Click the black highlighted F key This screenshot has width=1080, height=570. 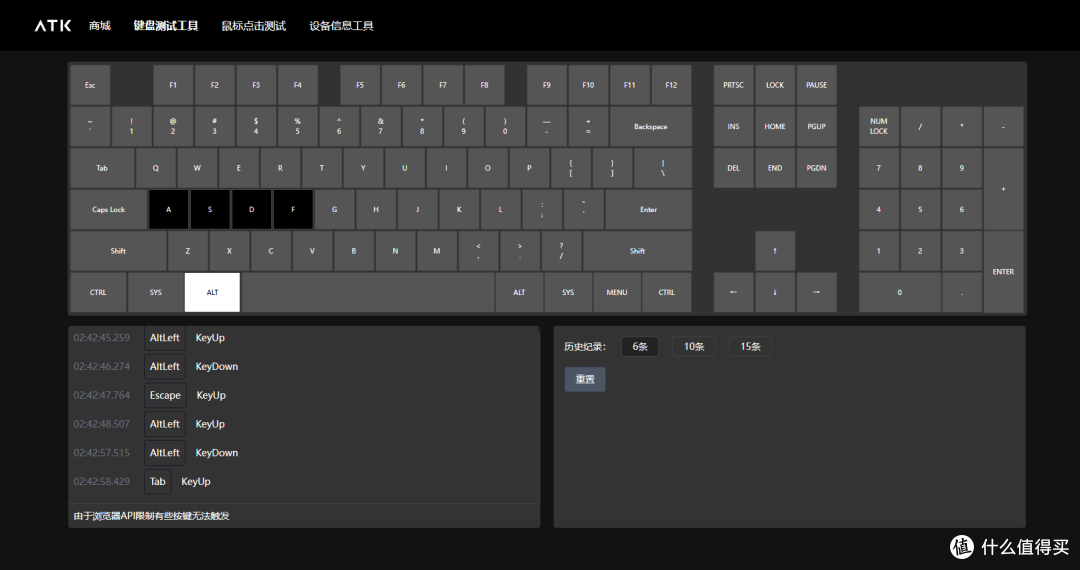pyautogui.click(x=293, y=209)
